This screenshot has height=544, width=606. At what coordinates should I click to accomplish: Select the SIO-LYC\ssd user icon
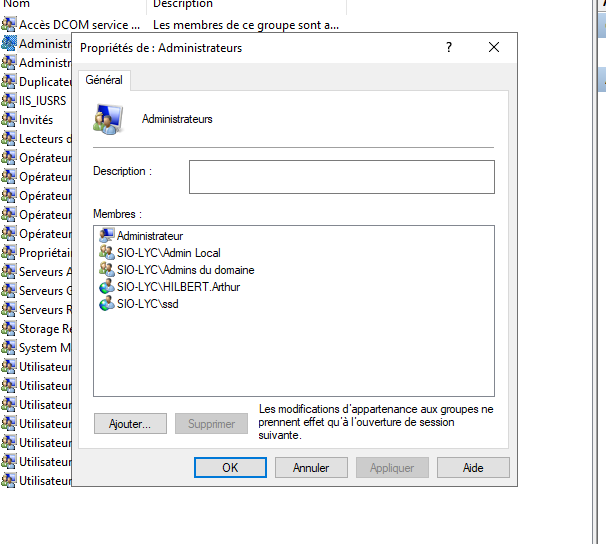click(x=106, y=303)
